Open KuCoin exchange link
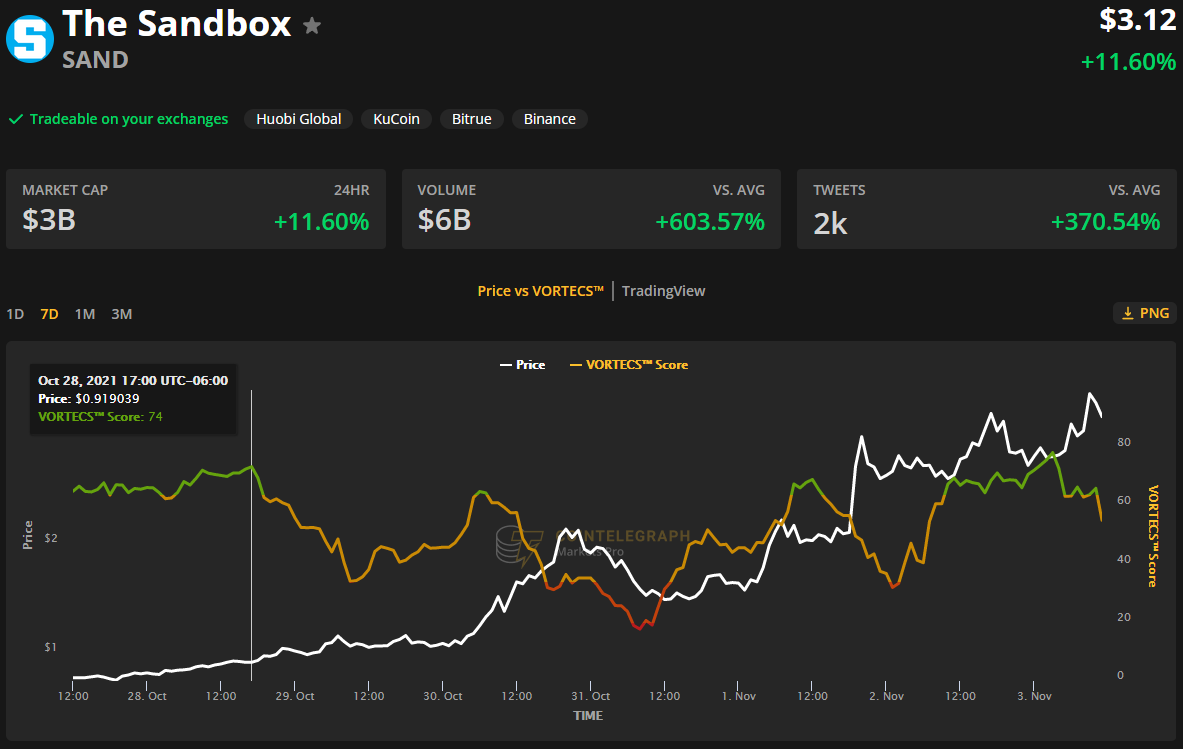Image resolution: width=1183 pixels, height=749 pixels. (396, 119)
